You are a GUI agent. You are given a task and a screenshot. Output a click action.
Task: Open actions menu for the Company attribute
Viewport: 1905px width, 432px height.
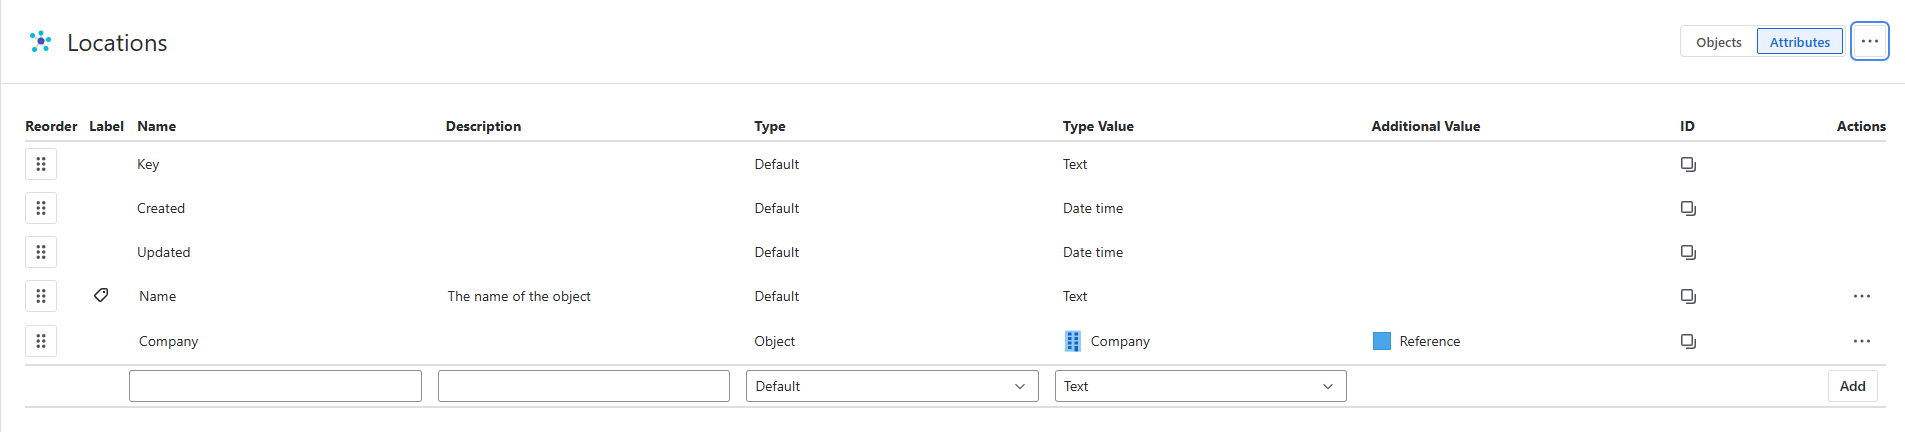[x=1861, y=341]
